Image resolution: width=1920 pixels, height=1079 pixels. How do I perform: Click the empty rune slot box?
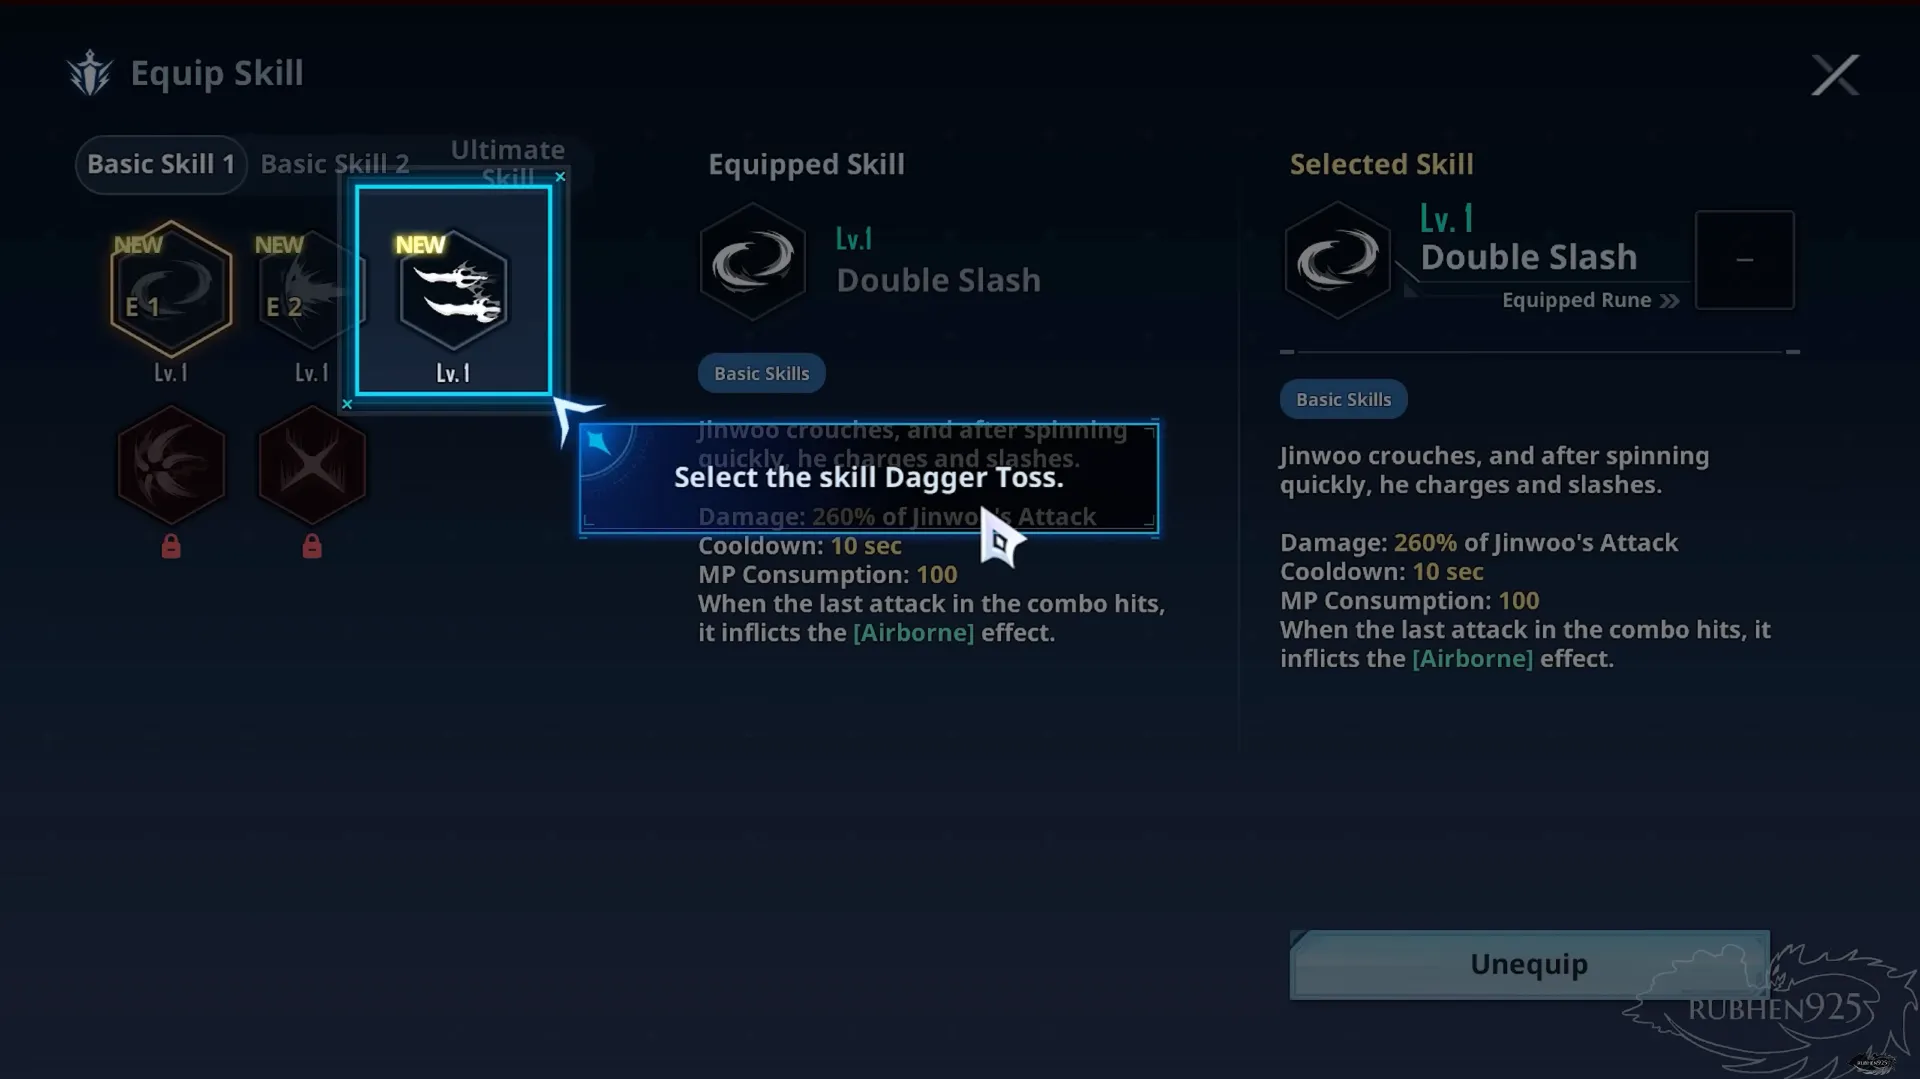(x=1744, y=260)
